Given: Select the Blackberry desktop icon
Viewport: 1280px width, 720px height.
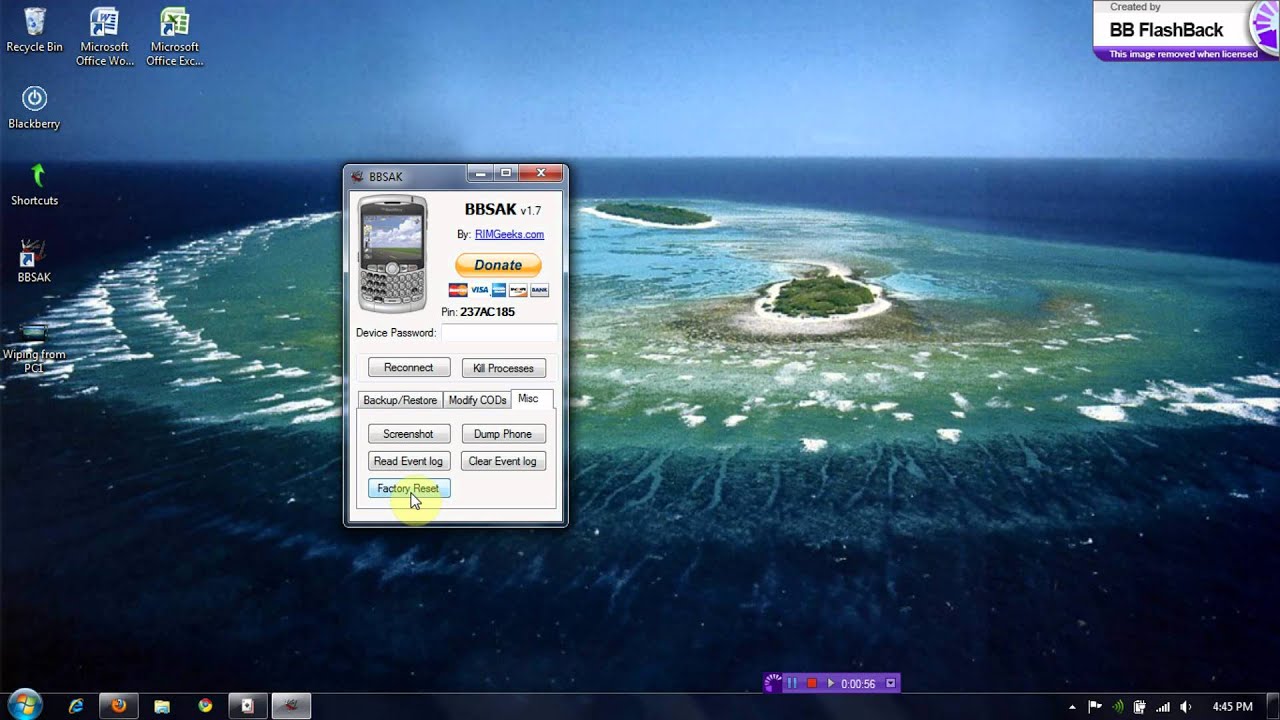Looking at the screenshot, I should tap(34, 108).
